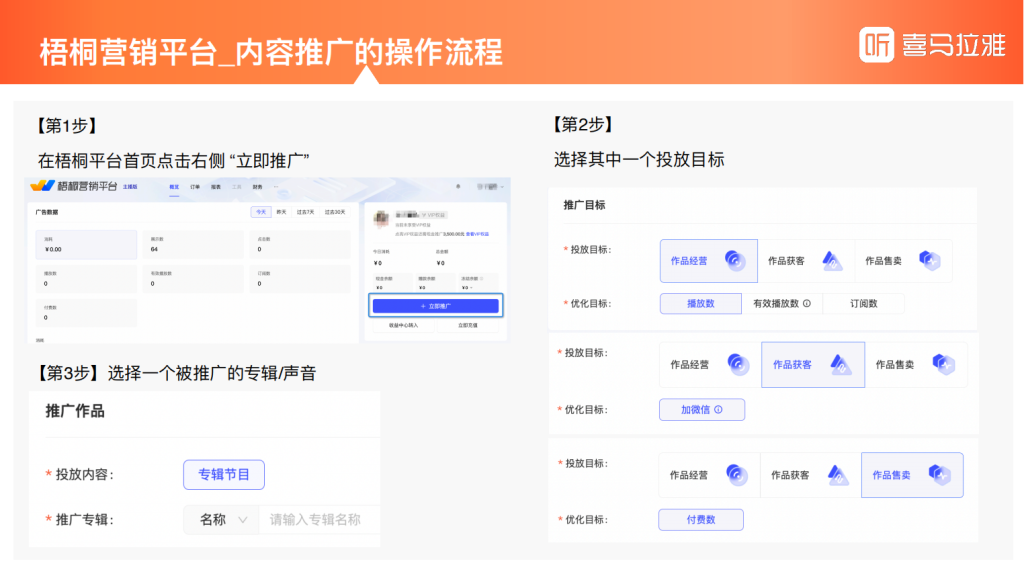Select the highlighted 作品售卖 card above 付费数
The image size is (1024, 576).
point(912,475)
